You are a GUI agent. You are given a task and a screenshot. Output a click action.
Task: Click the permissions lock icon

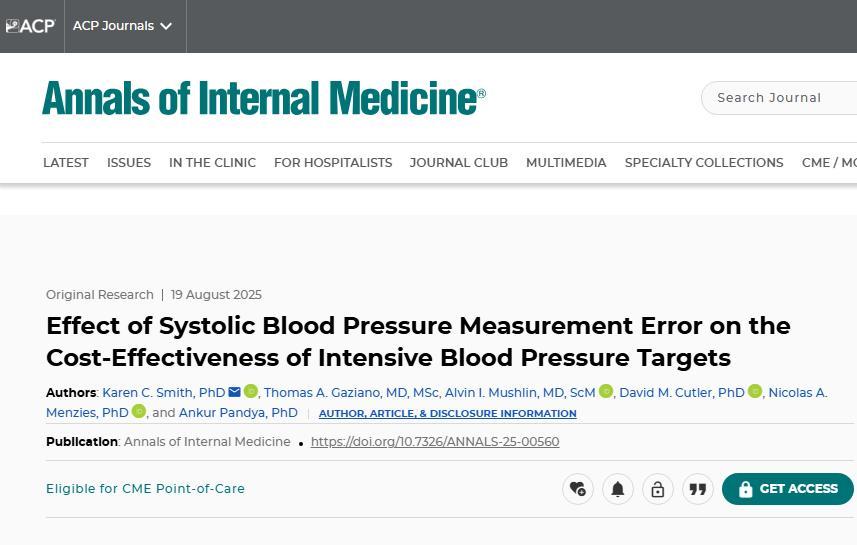pyautogui.click(x=658, y=489)
